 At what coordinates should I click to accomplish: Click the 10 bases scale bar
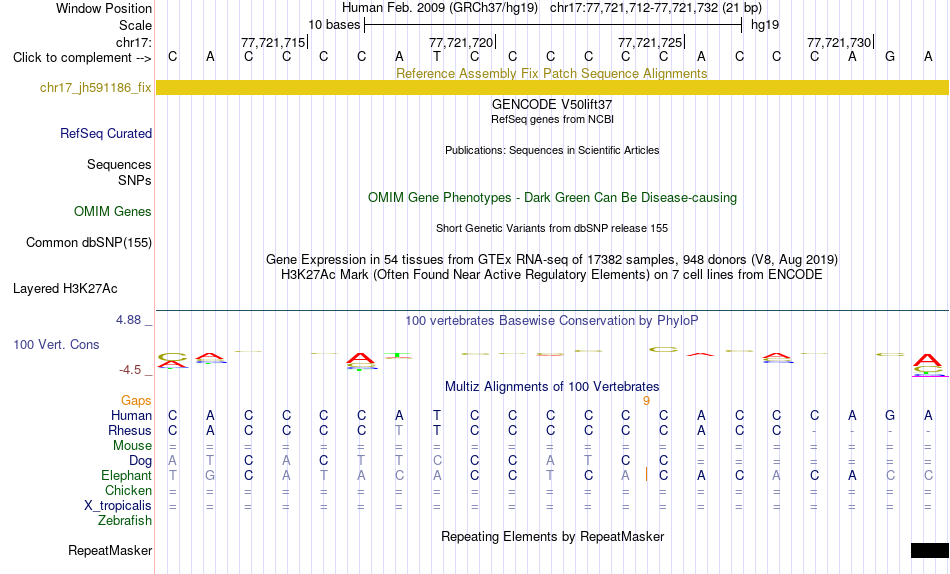[x=553, y=25]
